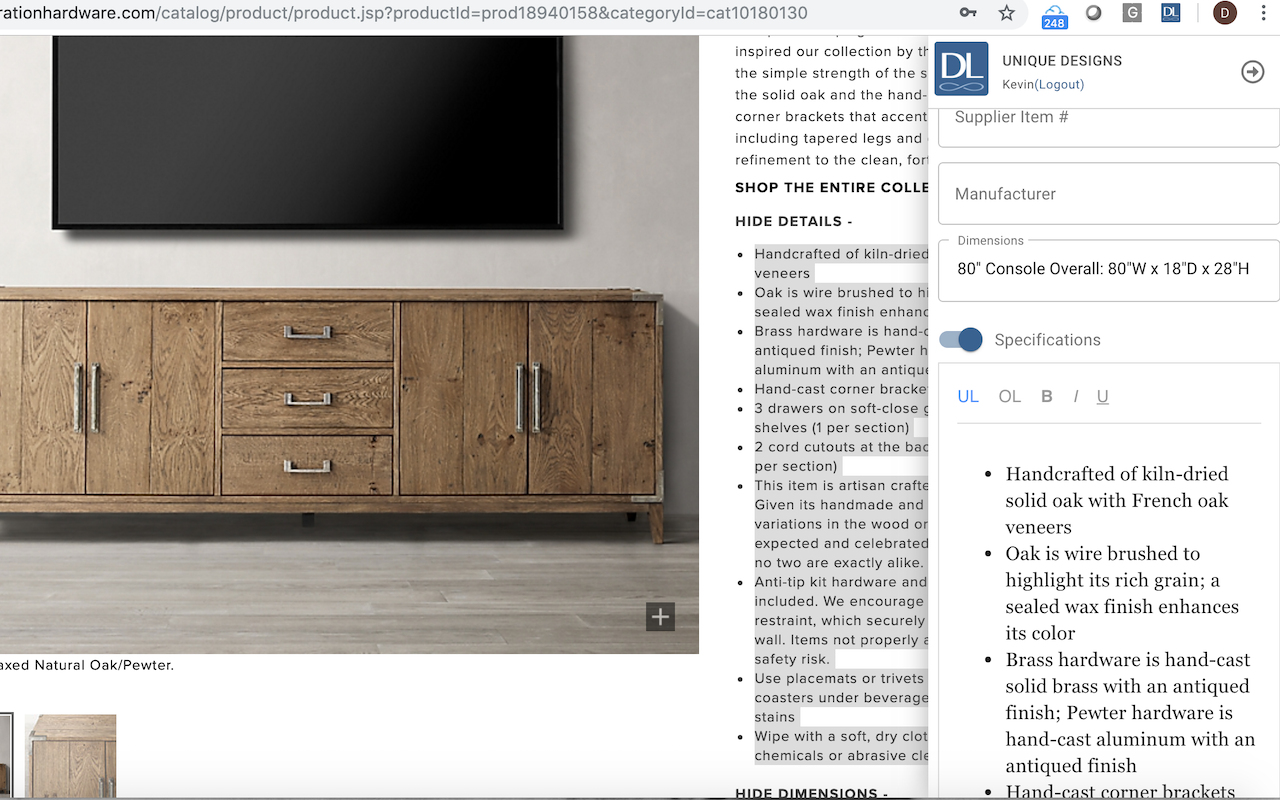Apply italic formatting in the Specifications editor
Image resolution: width=1280 pixels, height=800 pixels.
(1075, 396)
